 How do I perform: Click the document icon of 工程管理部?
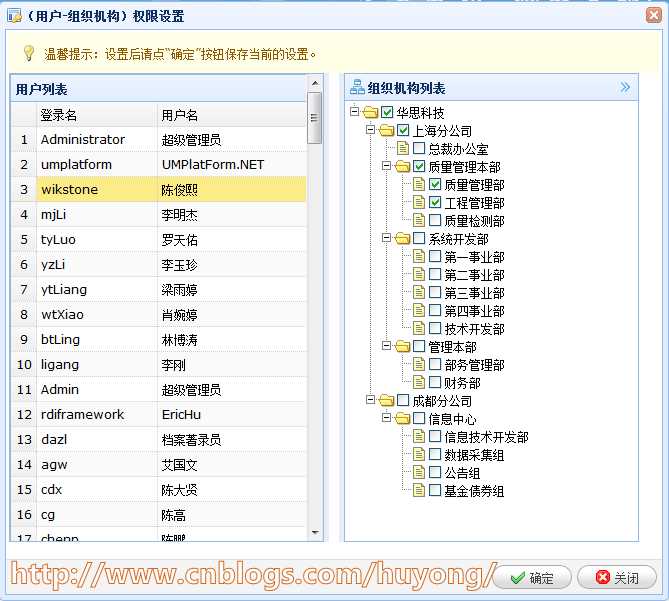pyautogui.click(x=419, y=203)
